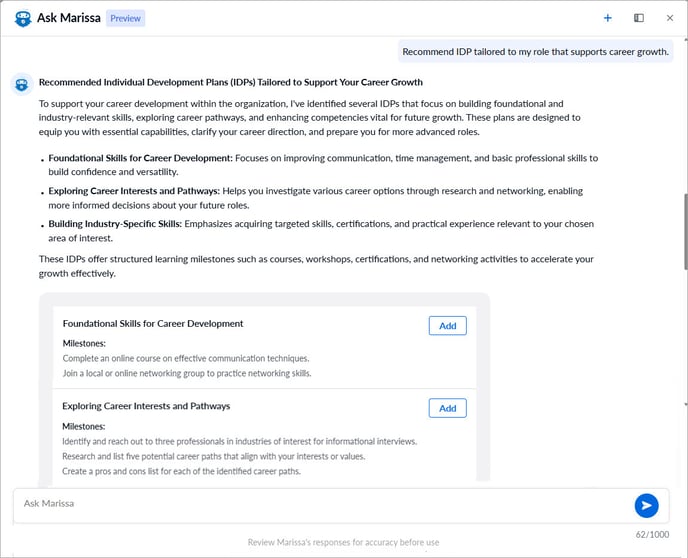Click the Ask Marissa robot logo icon
This screenshot has width=688, height=558.
[x=23, y=18]
